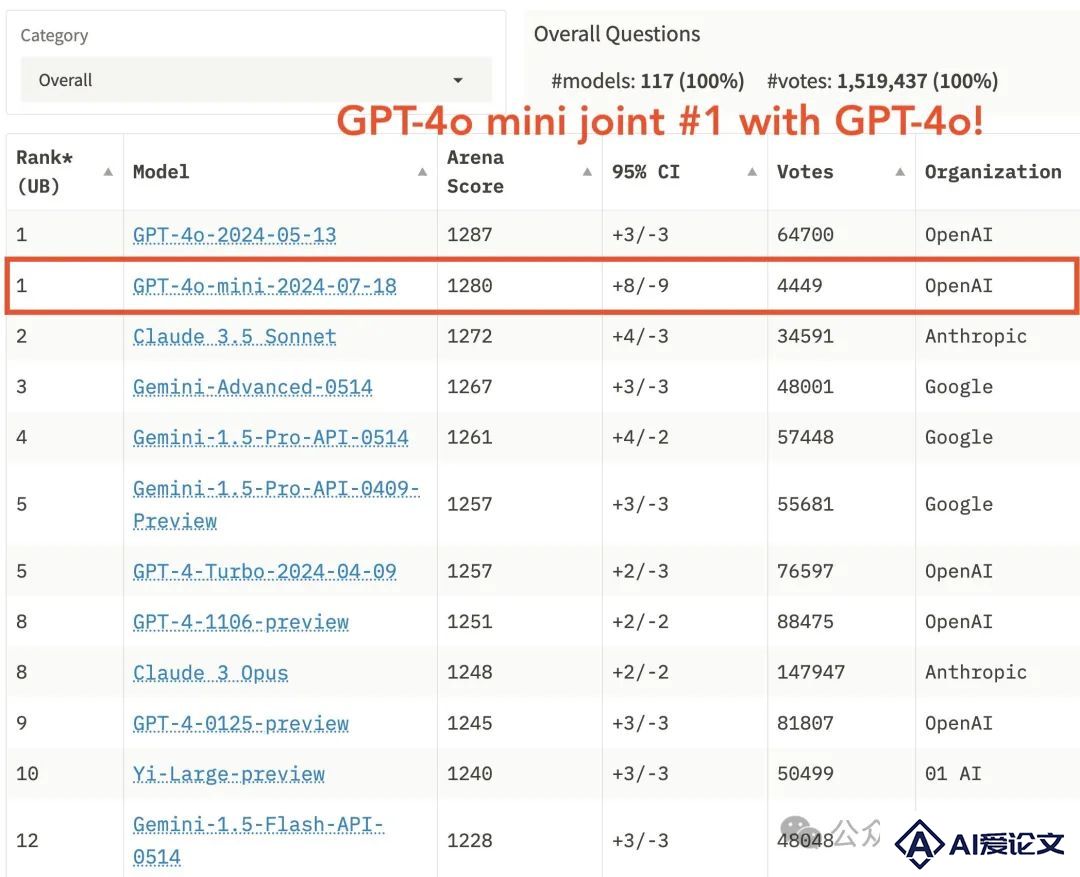
Task: Select score 1261 for Gemini-1.5-Pro-API-0514
Action: click(x=470, y=437)
